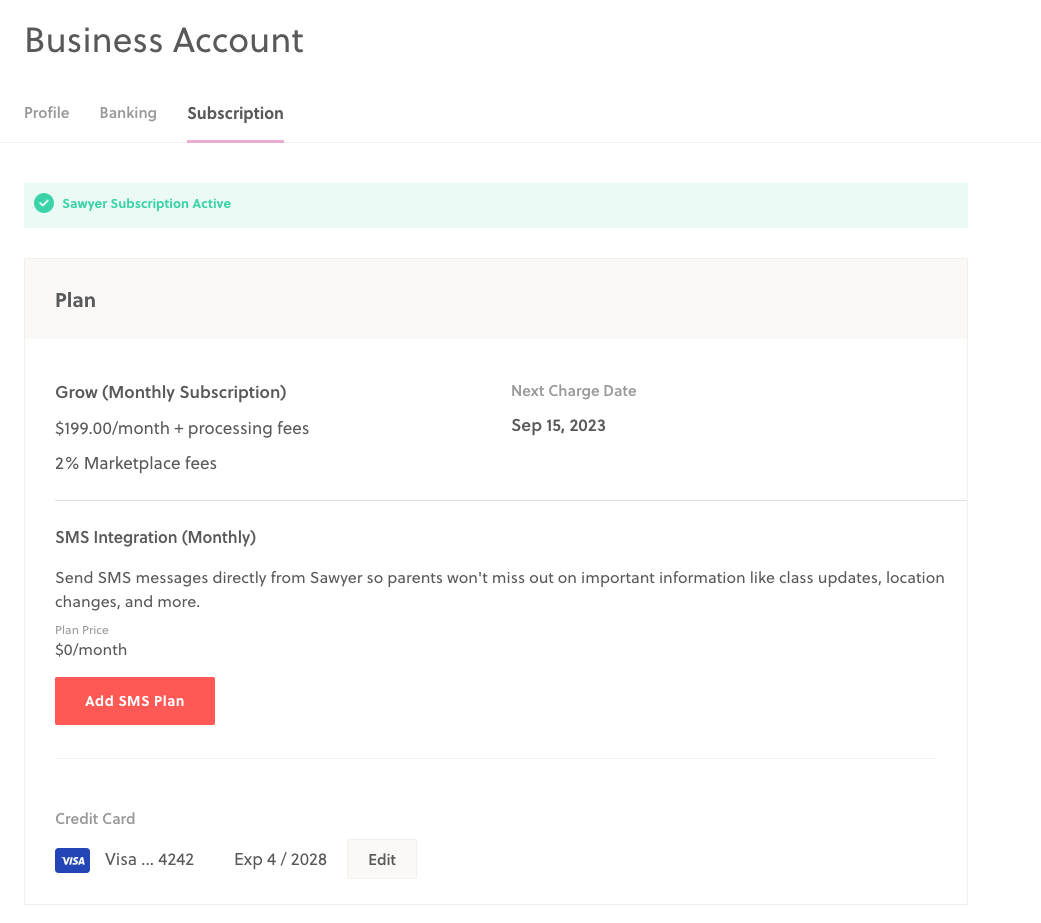Click the $0/month price value
This screenshot has height=923, width=1041.
(91, 650)
